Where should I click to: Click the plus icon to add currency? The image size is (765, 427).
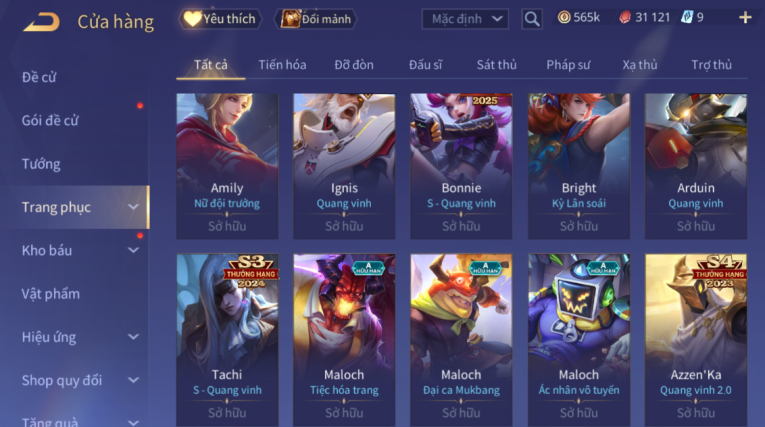(745, 18)
